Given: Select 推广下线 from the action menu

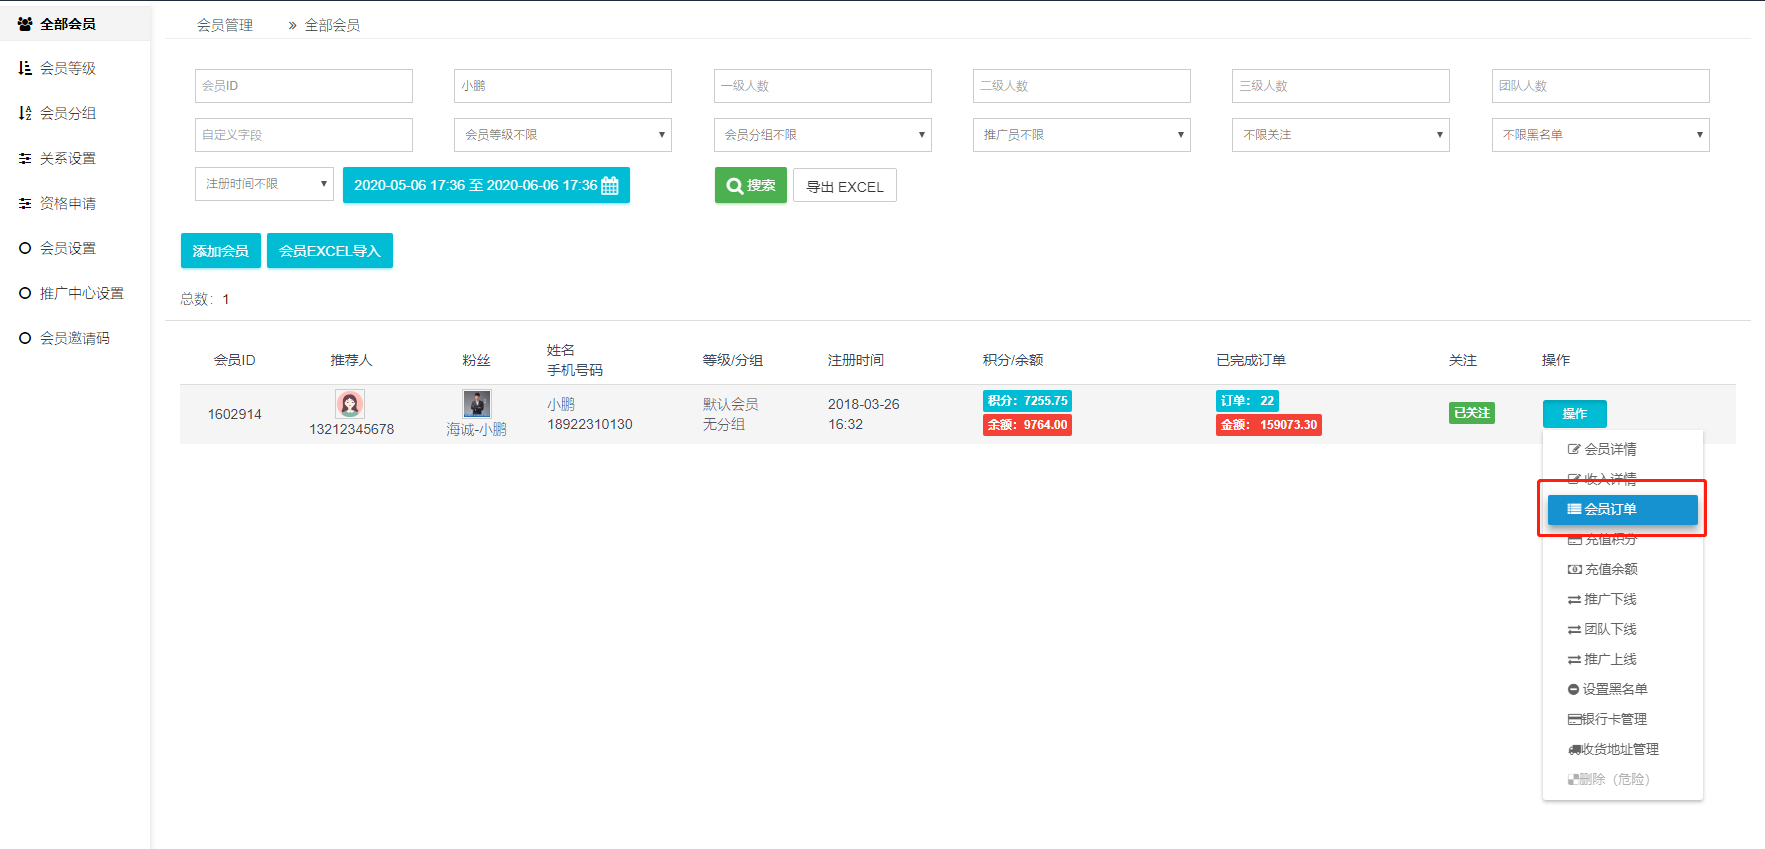Looking at the screenshot, I should (1622, 599).
